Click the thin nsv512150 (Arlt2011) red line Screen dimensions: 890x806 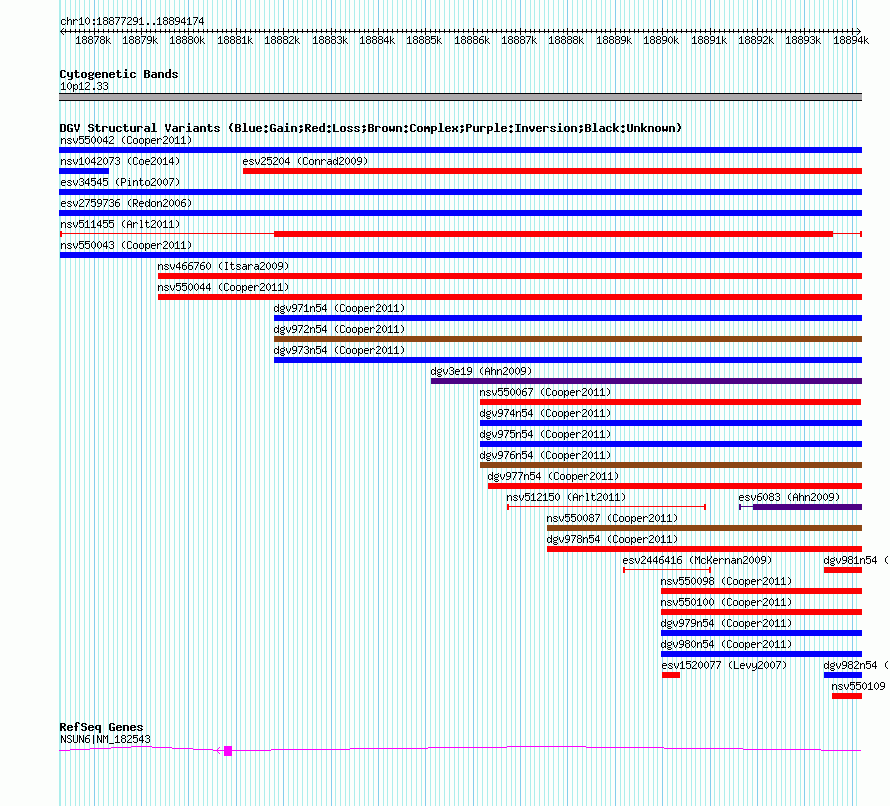606,507
